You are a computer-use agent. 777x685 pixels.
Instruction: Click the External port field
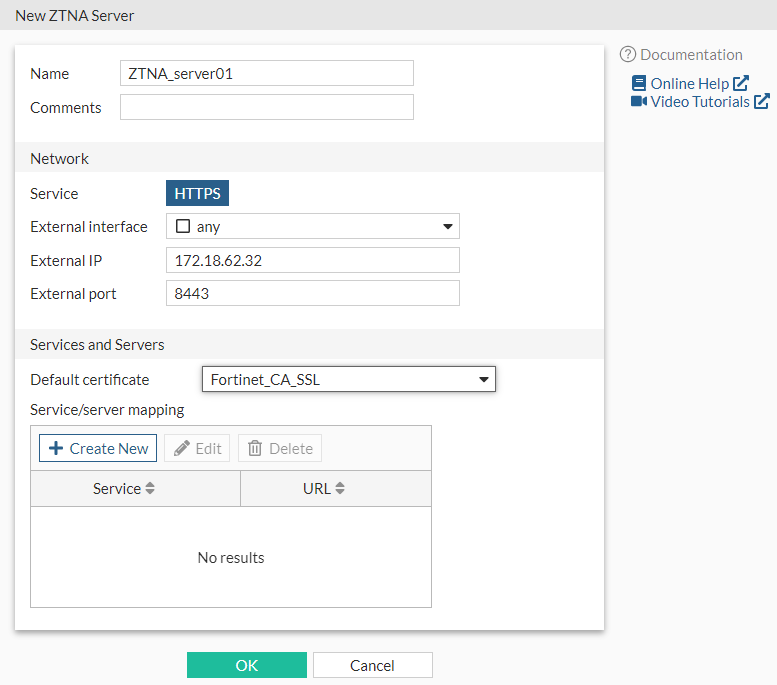(x=312, y=294)
